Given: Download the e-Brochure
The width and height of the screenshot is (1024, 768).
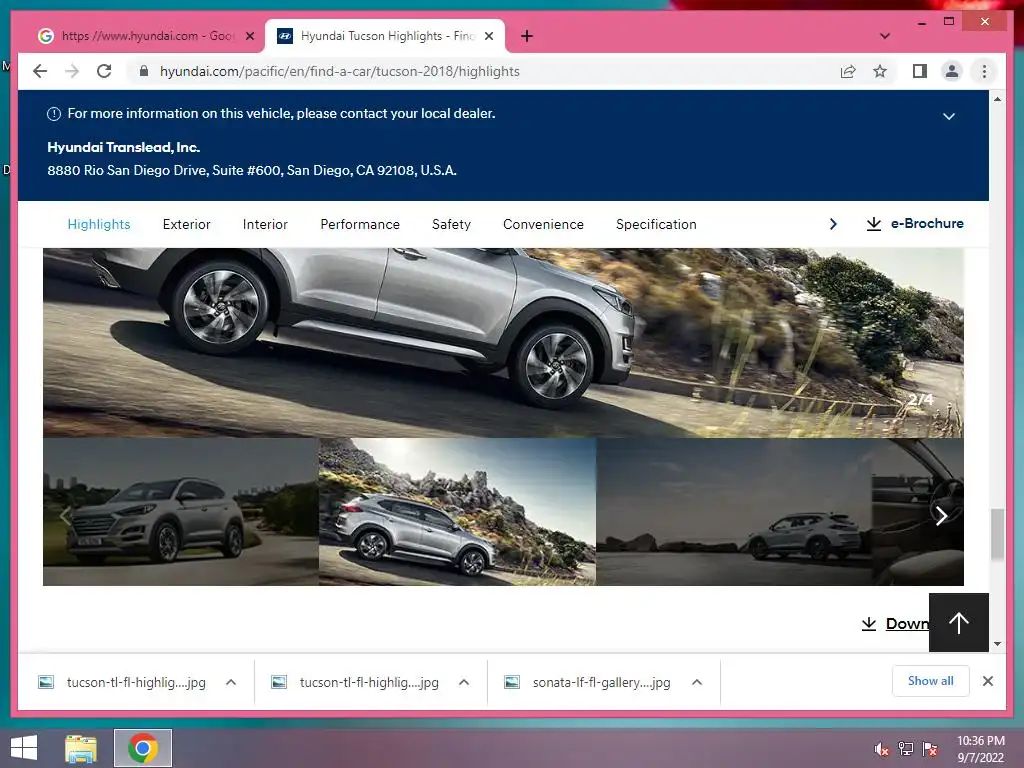Looking at the screenshot, I should pos(915,223).
